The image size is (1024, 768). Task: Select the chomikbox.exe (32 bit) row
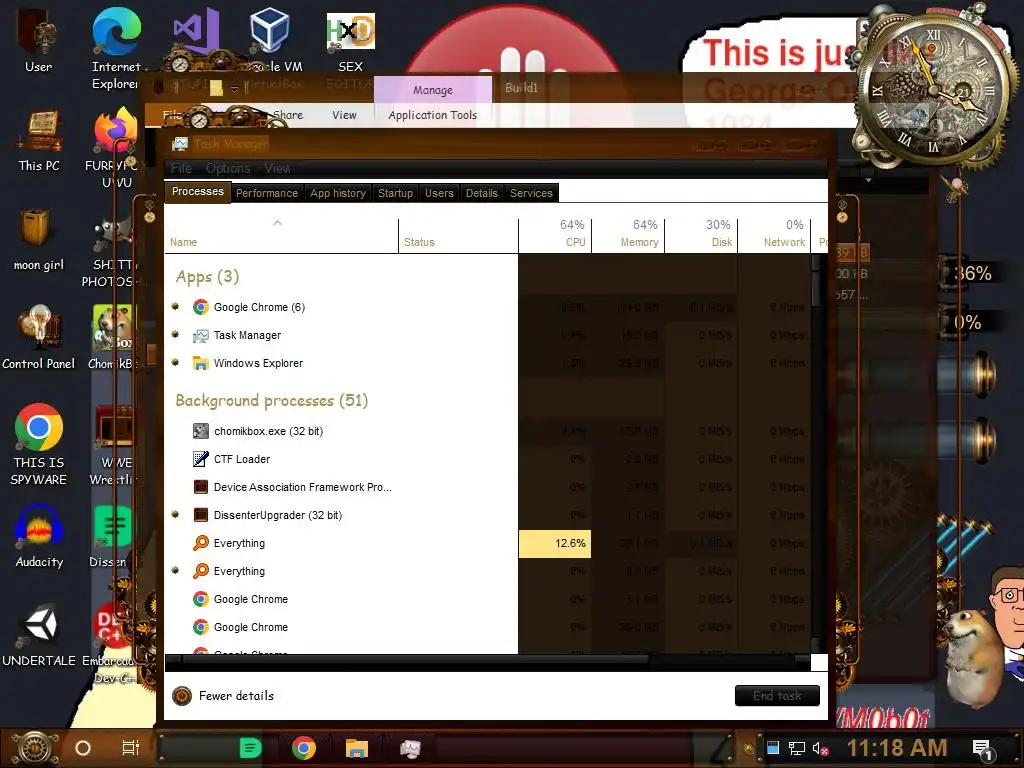[x=487, y=431]
